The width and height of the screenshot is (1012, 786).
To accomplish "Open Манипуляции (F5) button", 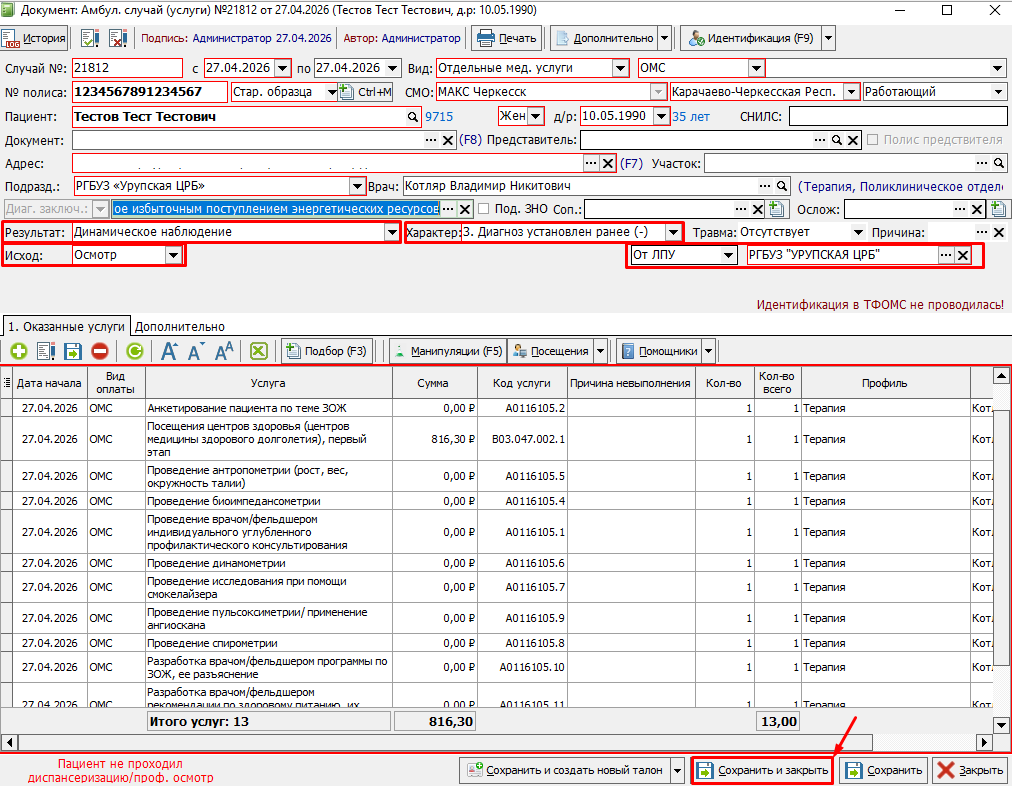I will [x=446, y=351].
